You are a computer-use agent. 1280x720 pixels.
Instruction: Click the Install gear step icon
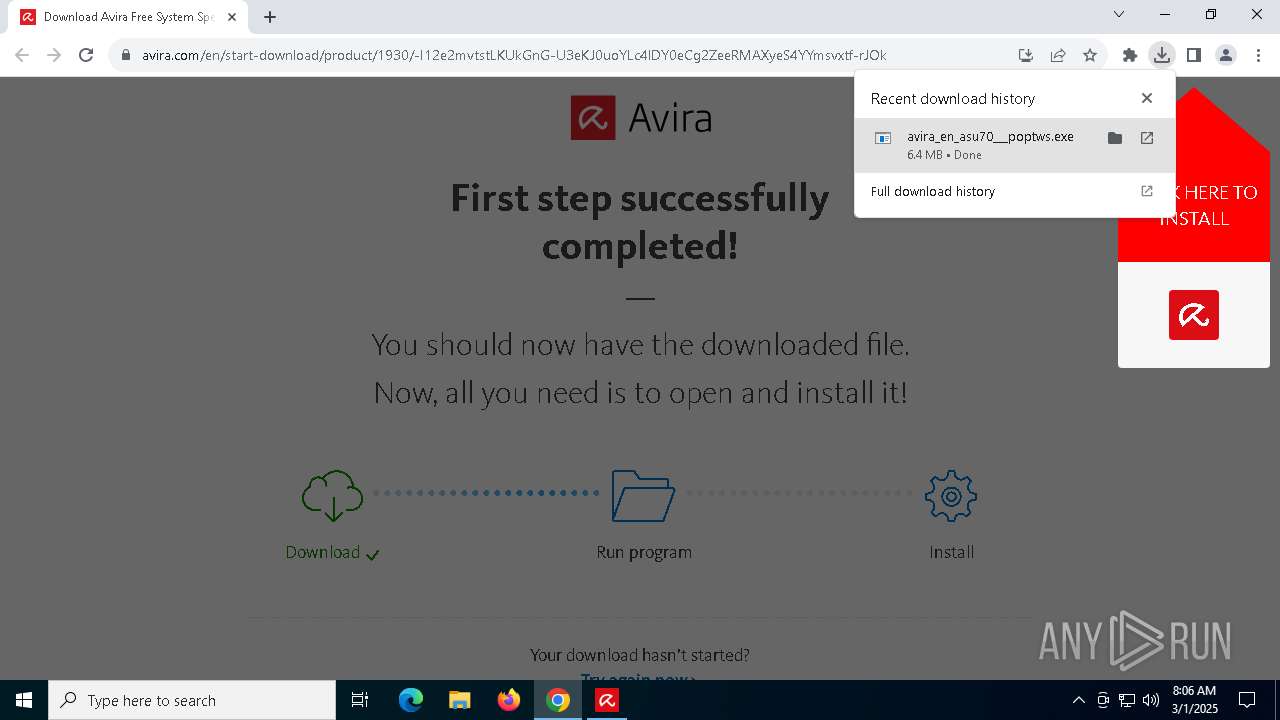(951, 496)
